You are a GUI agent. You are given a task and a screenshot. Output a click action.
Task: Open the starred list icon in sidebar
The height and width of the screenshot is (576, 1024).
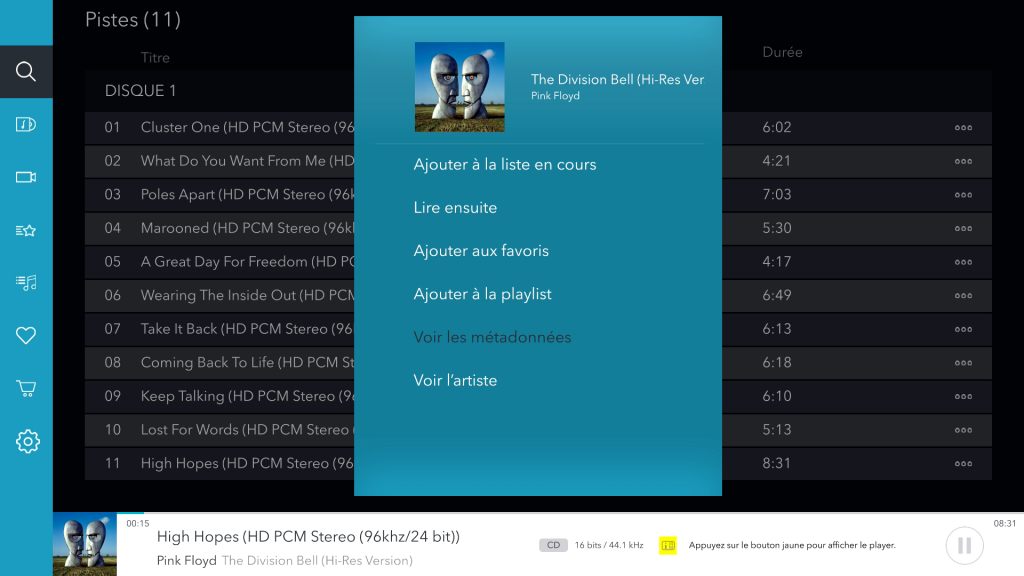(x=26, y=230)
